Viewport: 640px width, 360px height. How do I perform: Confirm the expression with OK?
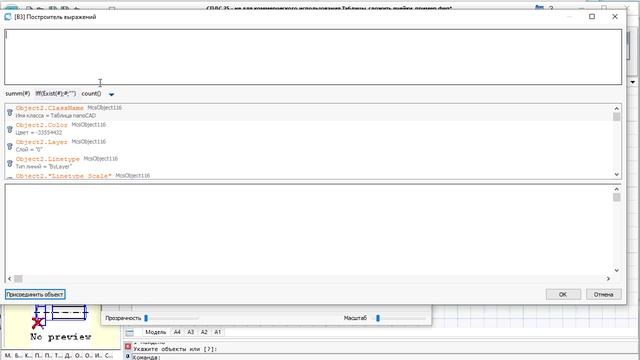(563, 294)
